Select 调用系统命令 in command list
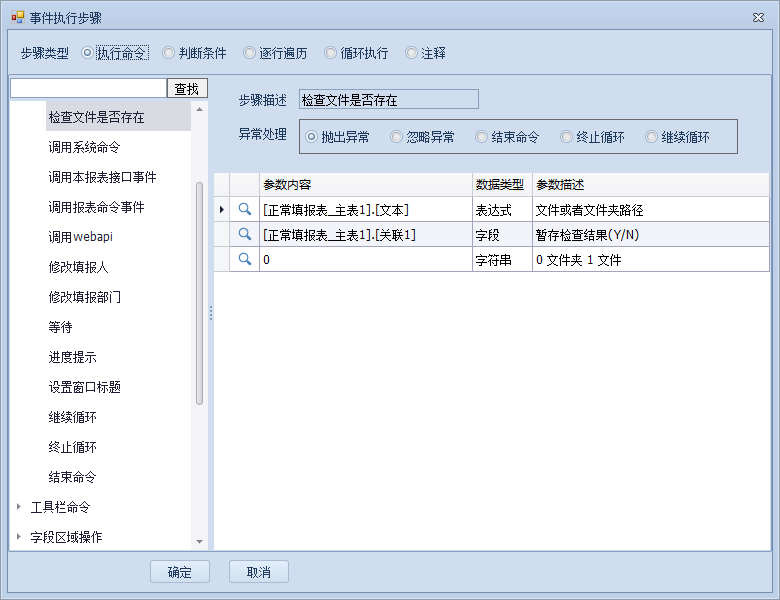Image resolution: width=780 pixels, height=600 pixels. (84, 147)
